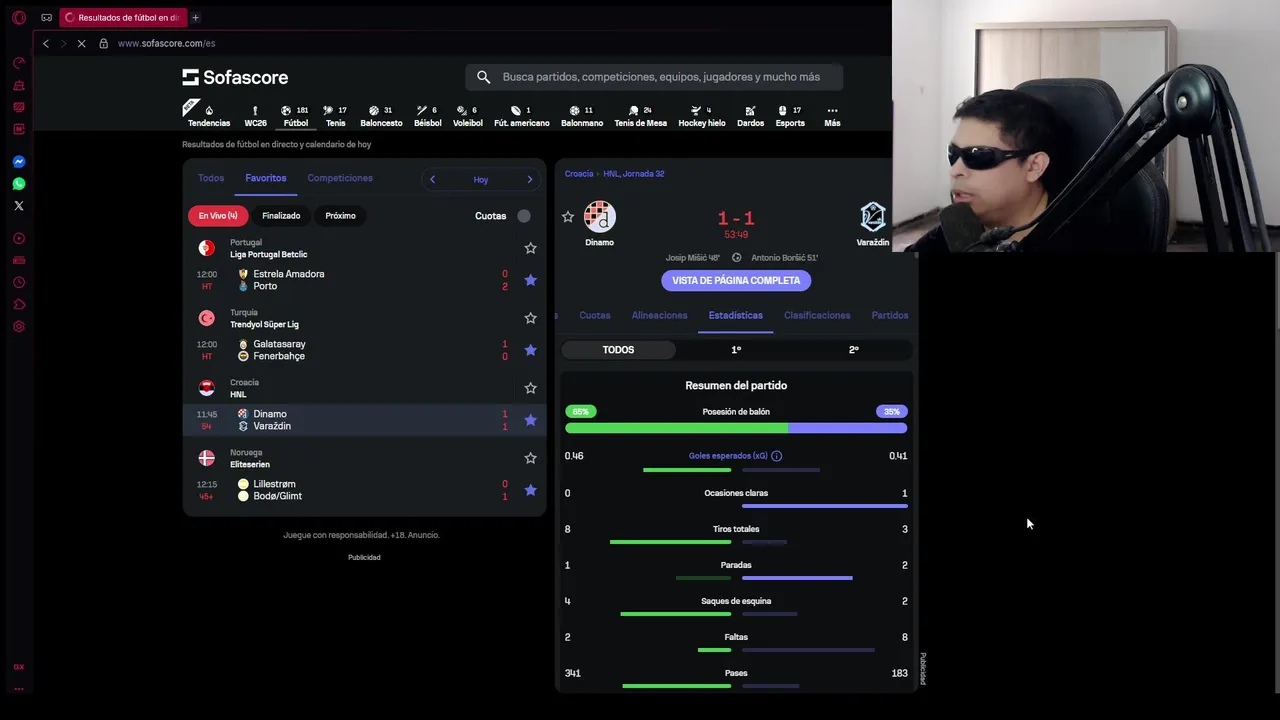Go back with the browser back arrow
This screenshot has width=1280, height=720.
pos(45,43)
